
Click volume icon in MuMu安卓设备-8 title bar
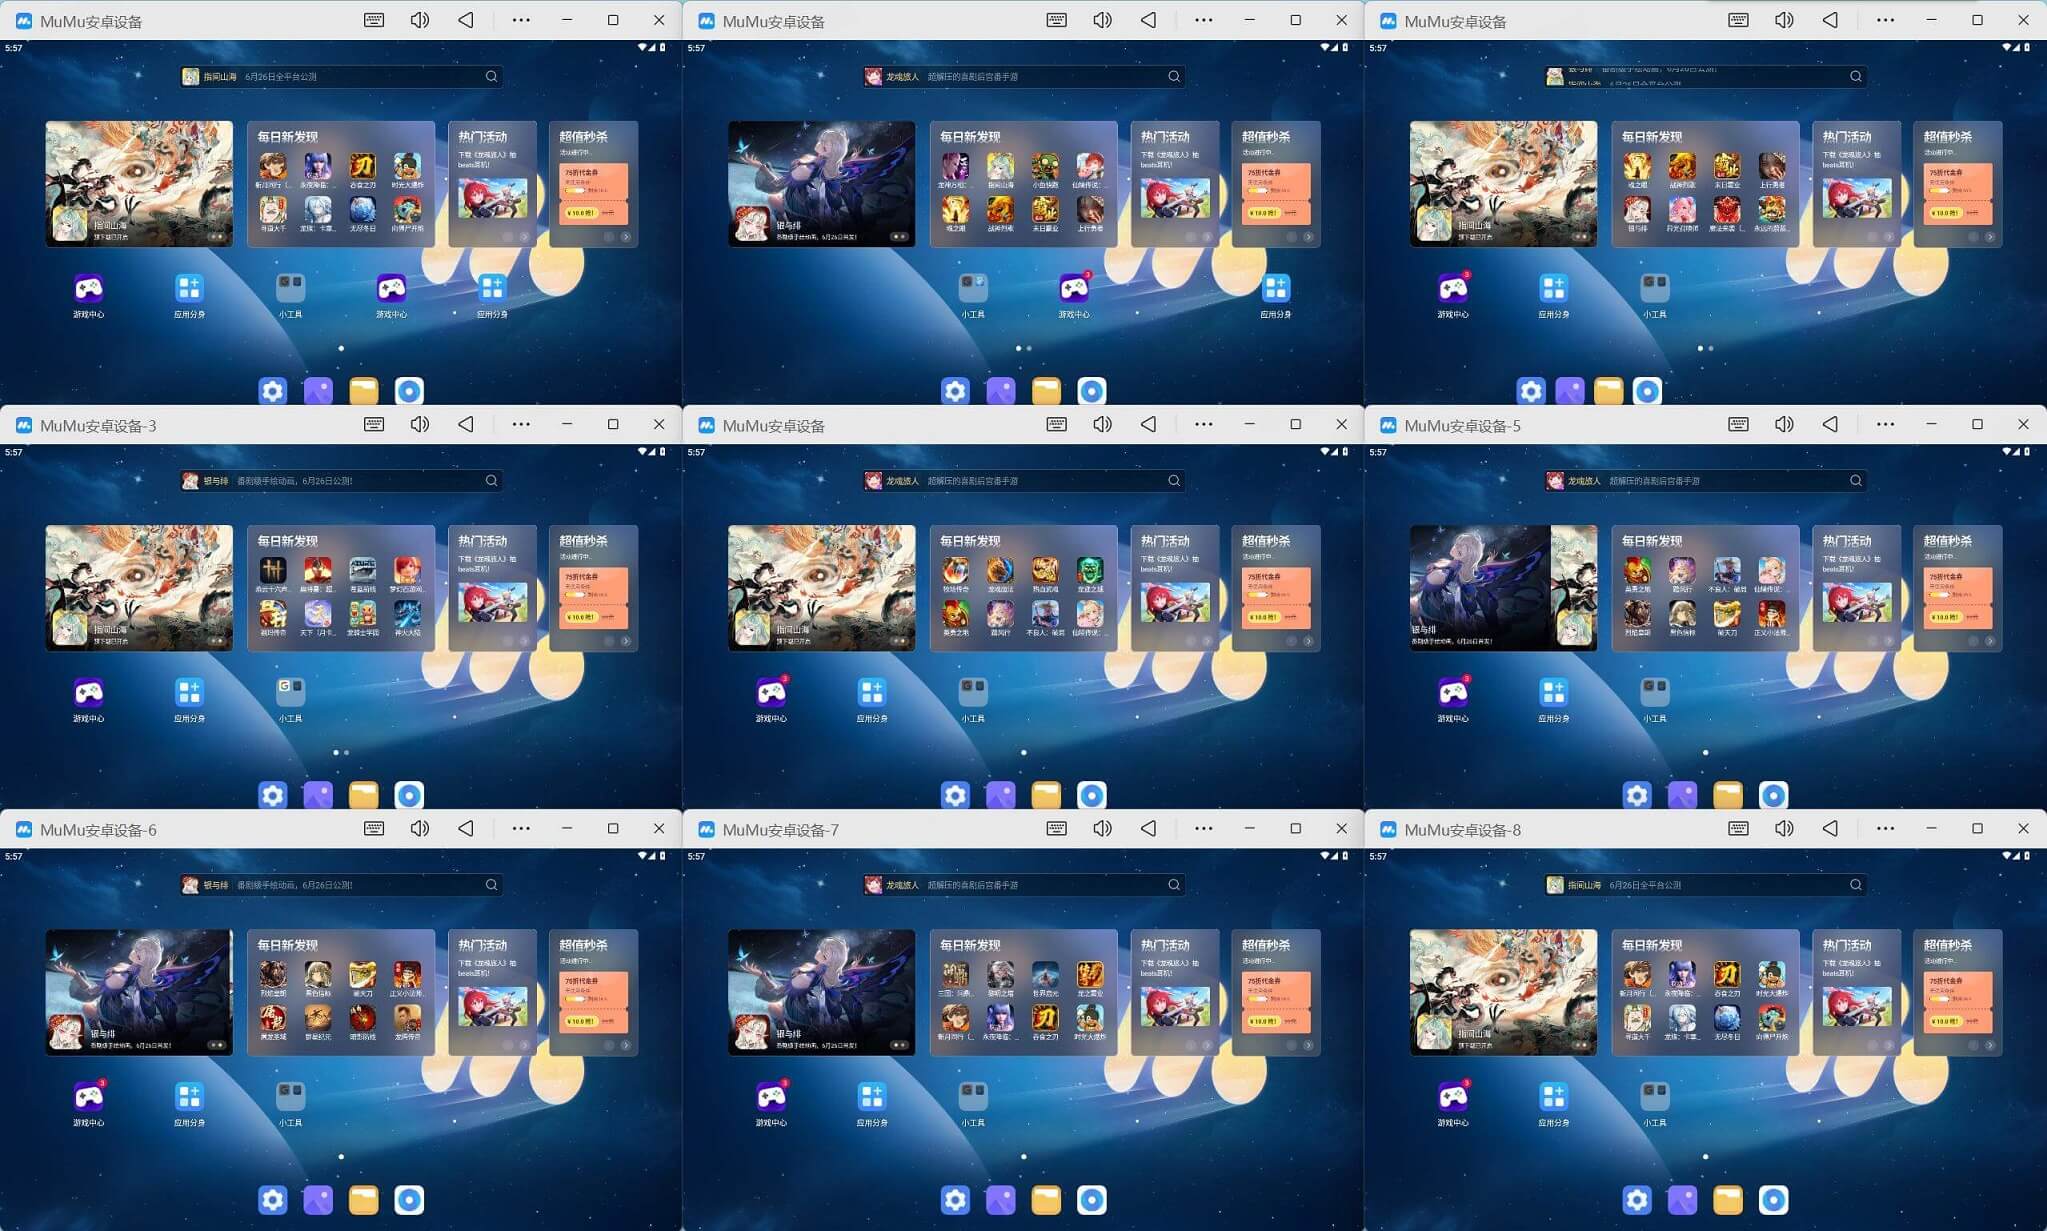(x=1784, y=828)
